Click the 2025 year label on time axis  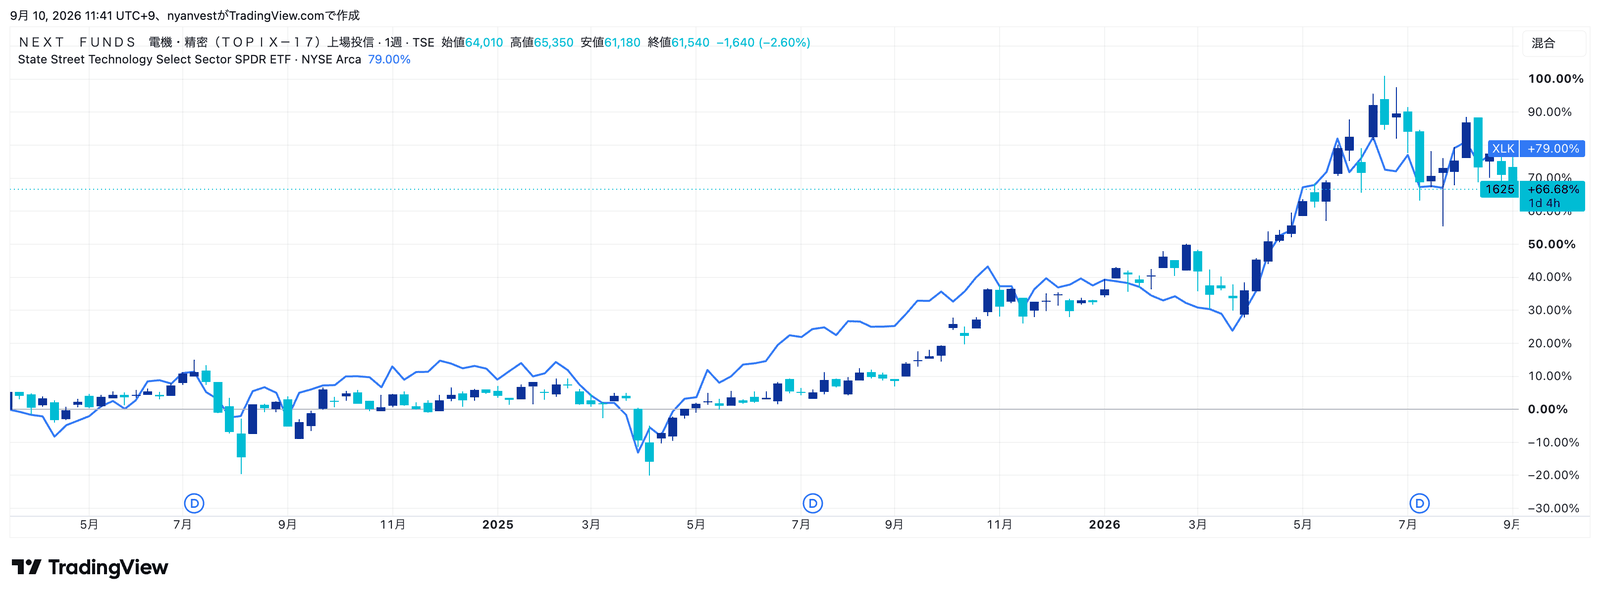coord(498,525)
